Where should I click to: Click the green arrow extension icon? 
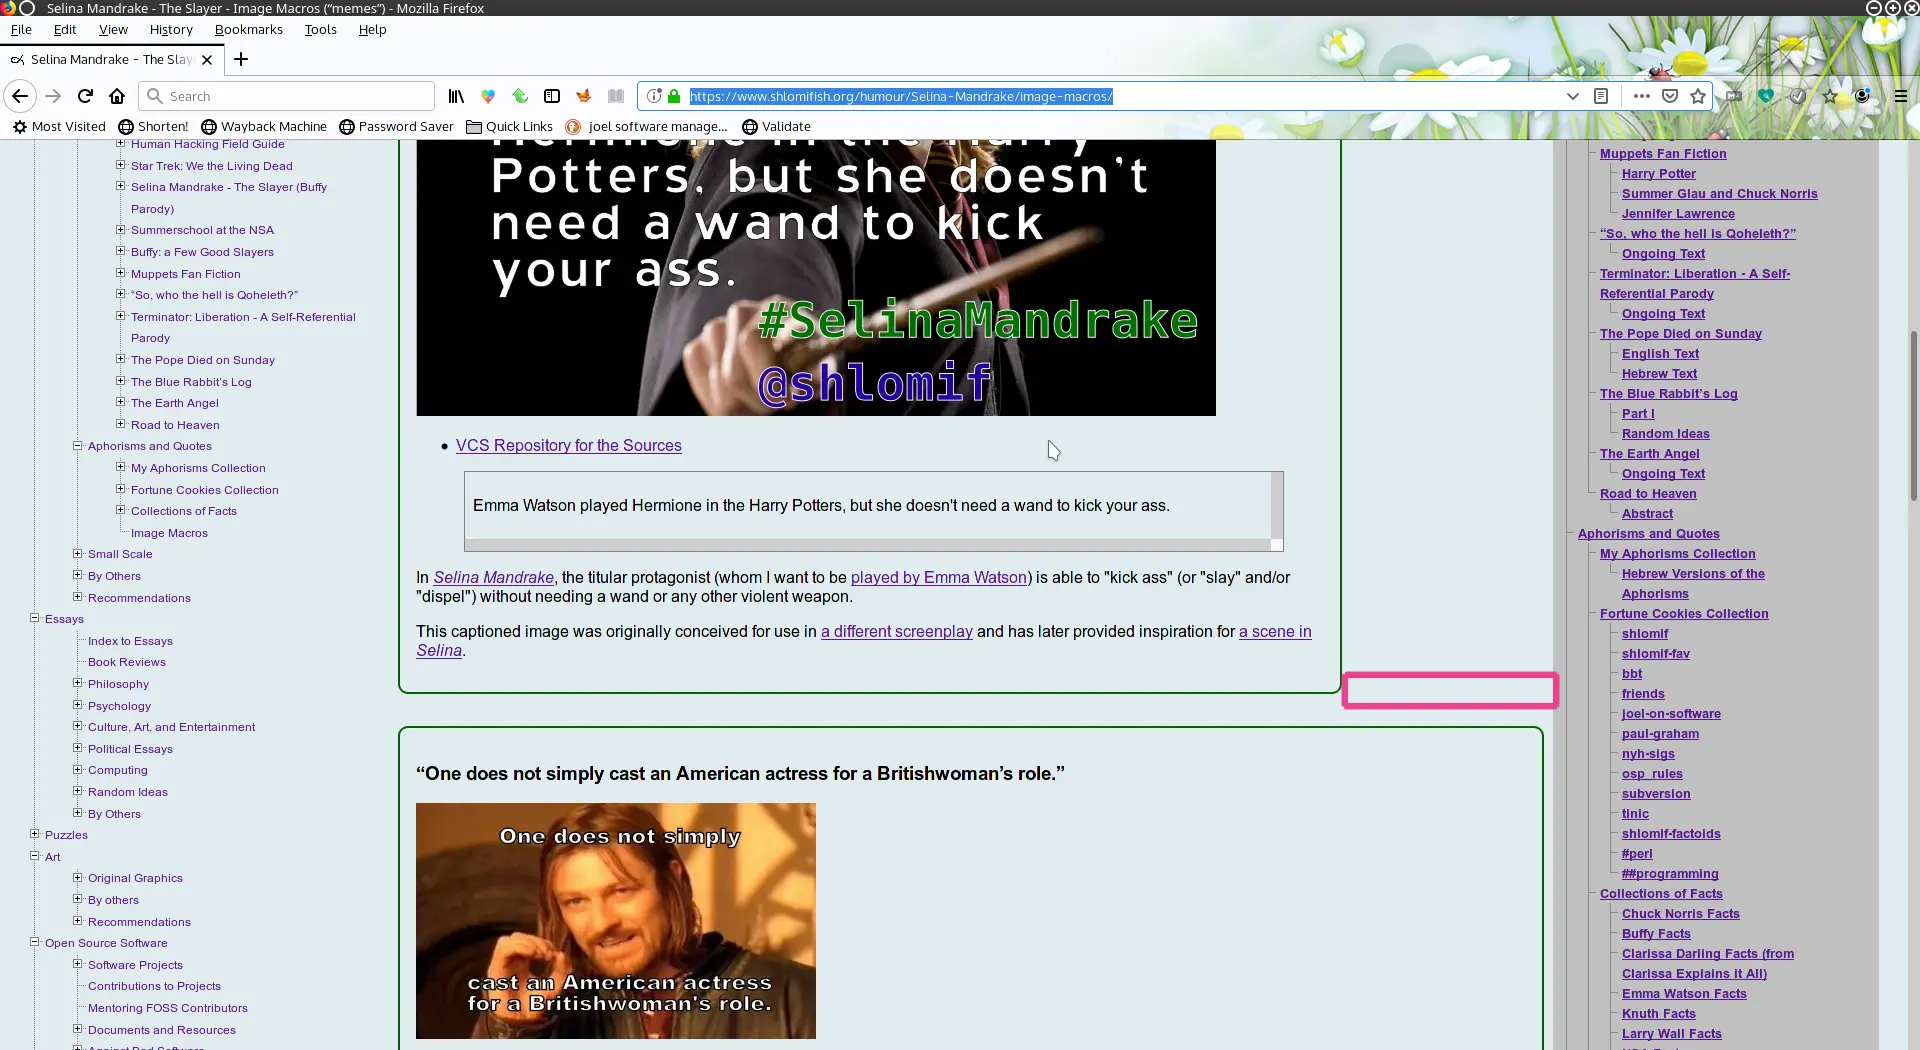click(x=520, y=96)
